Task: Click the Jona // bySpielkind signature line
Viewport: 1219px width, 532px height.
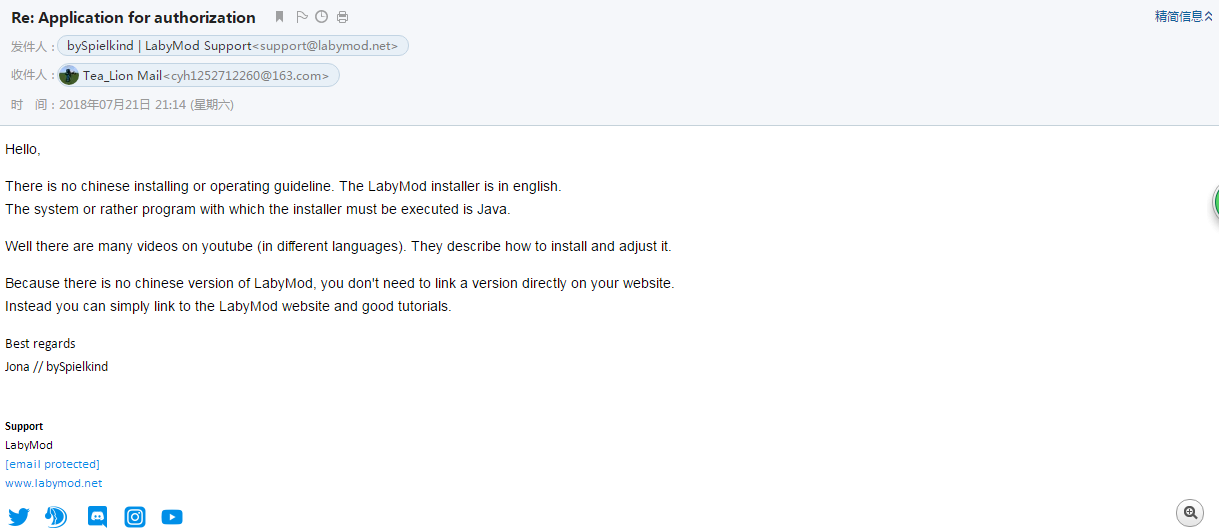Action: click(x=56, y=367)
